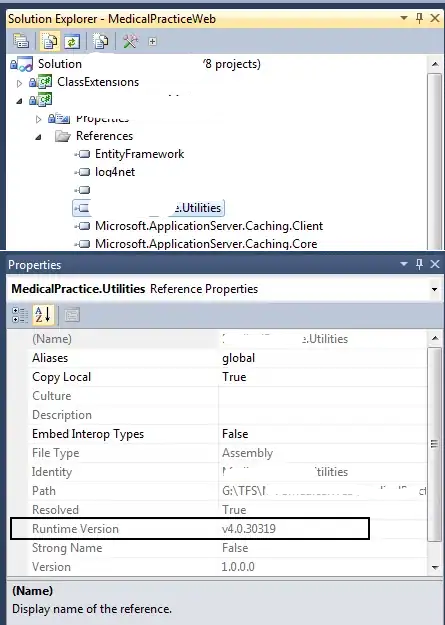This screenshot has width=445, height=625.
Task: Click the Version value 1.0.0.0
Action: pos(238,567)
